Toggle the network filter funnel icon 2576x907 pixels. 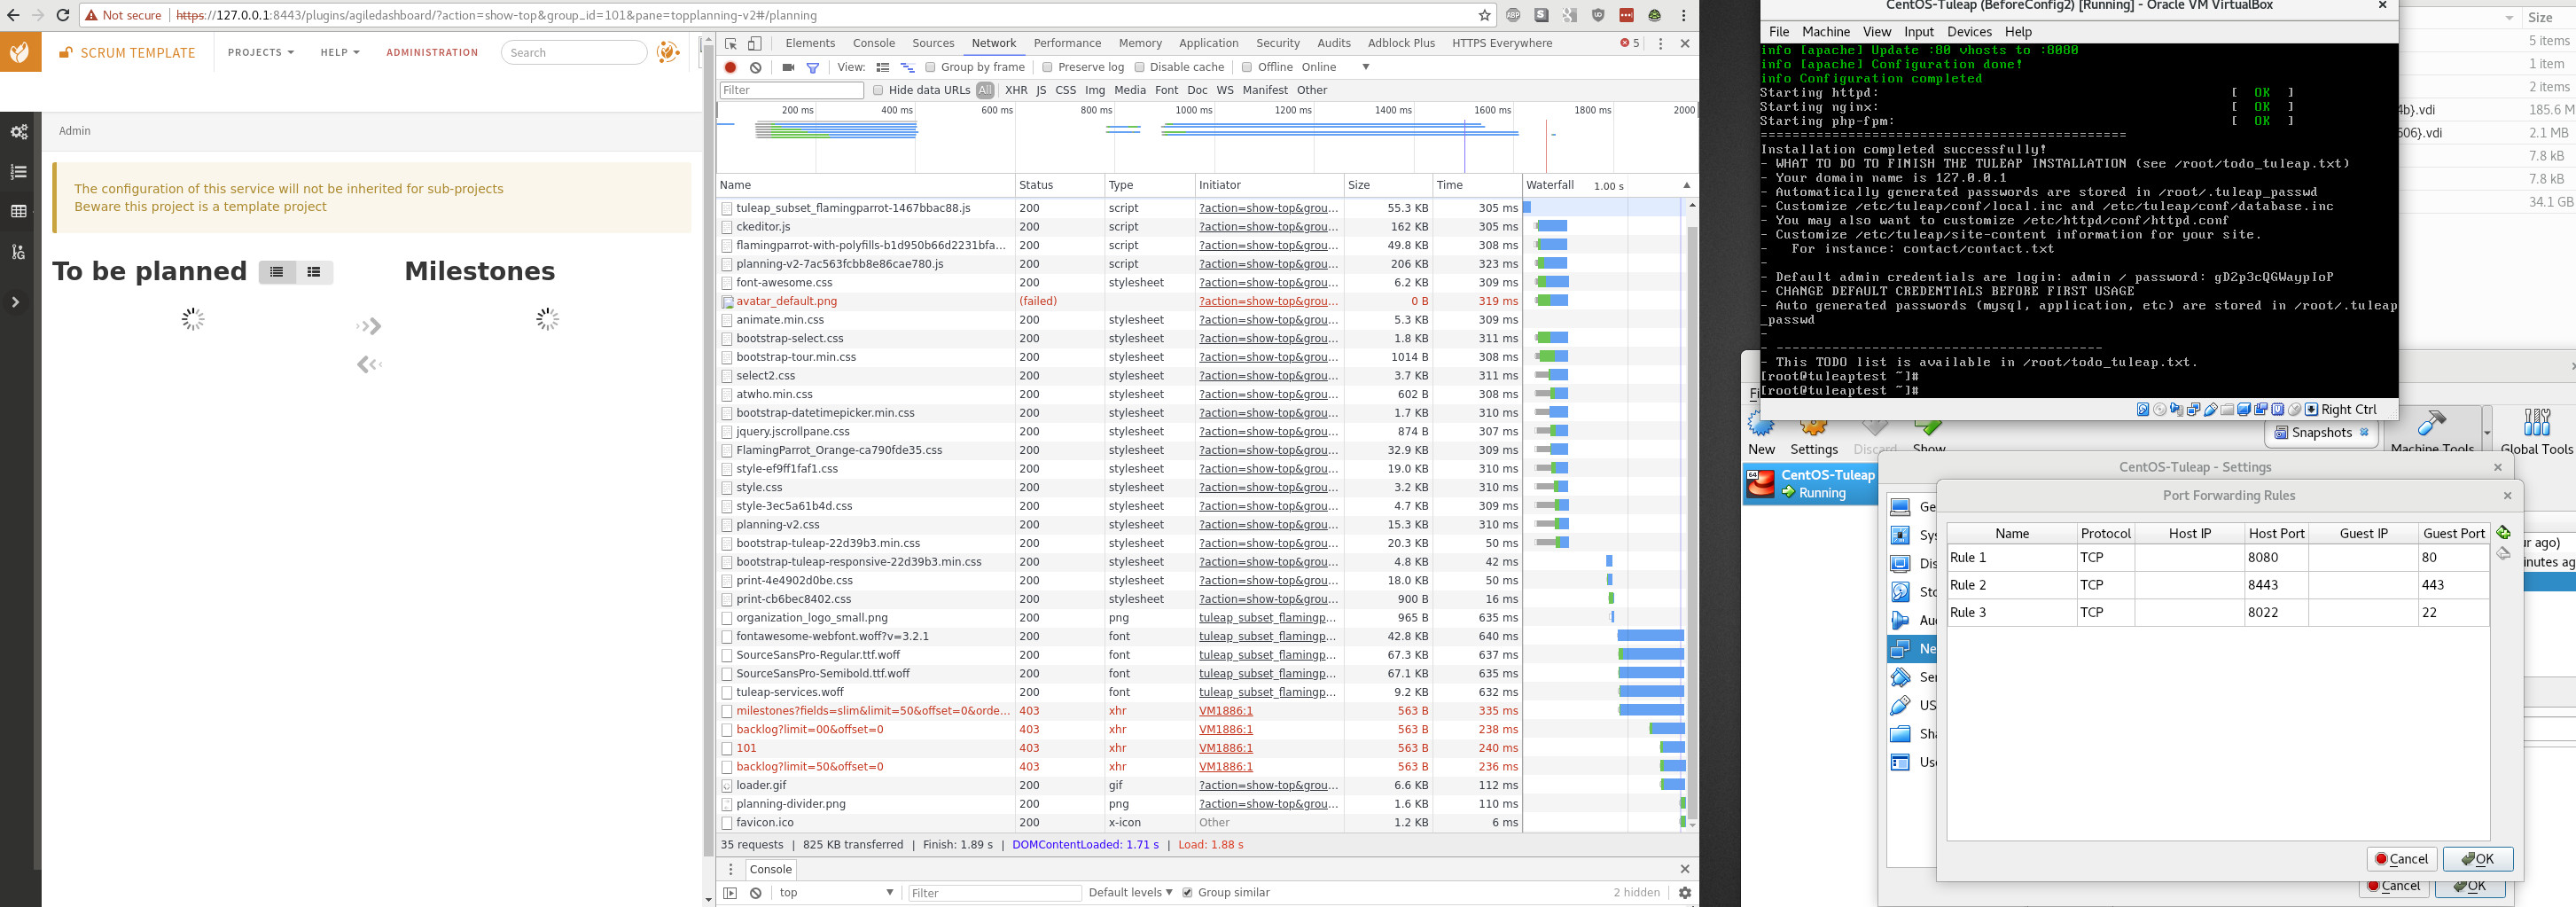[813, 67]
